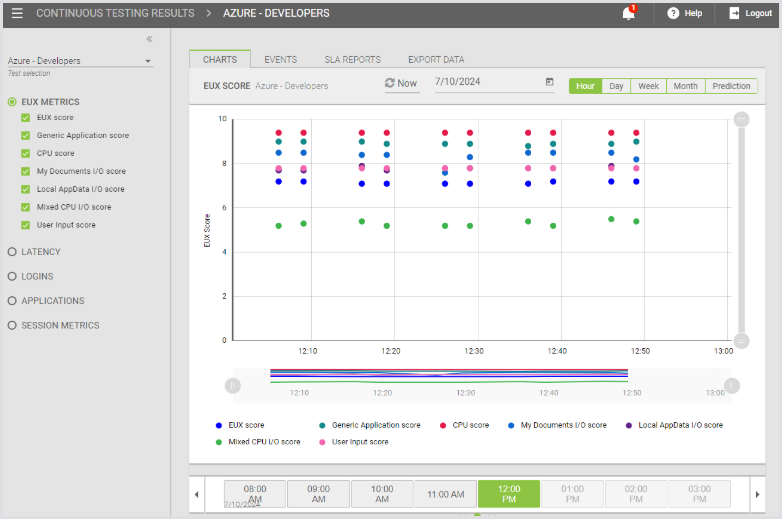This screenshot has height=519, width=782.
Task: Open the Export Data tab
Action: tap(435, 60)
